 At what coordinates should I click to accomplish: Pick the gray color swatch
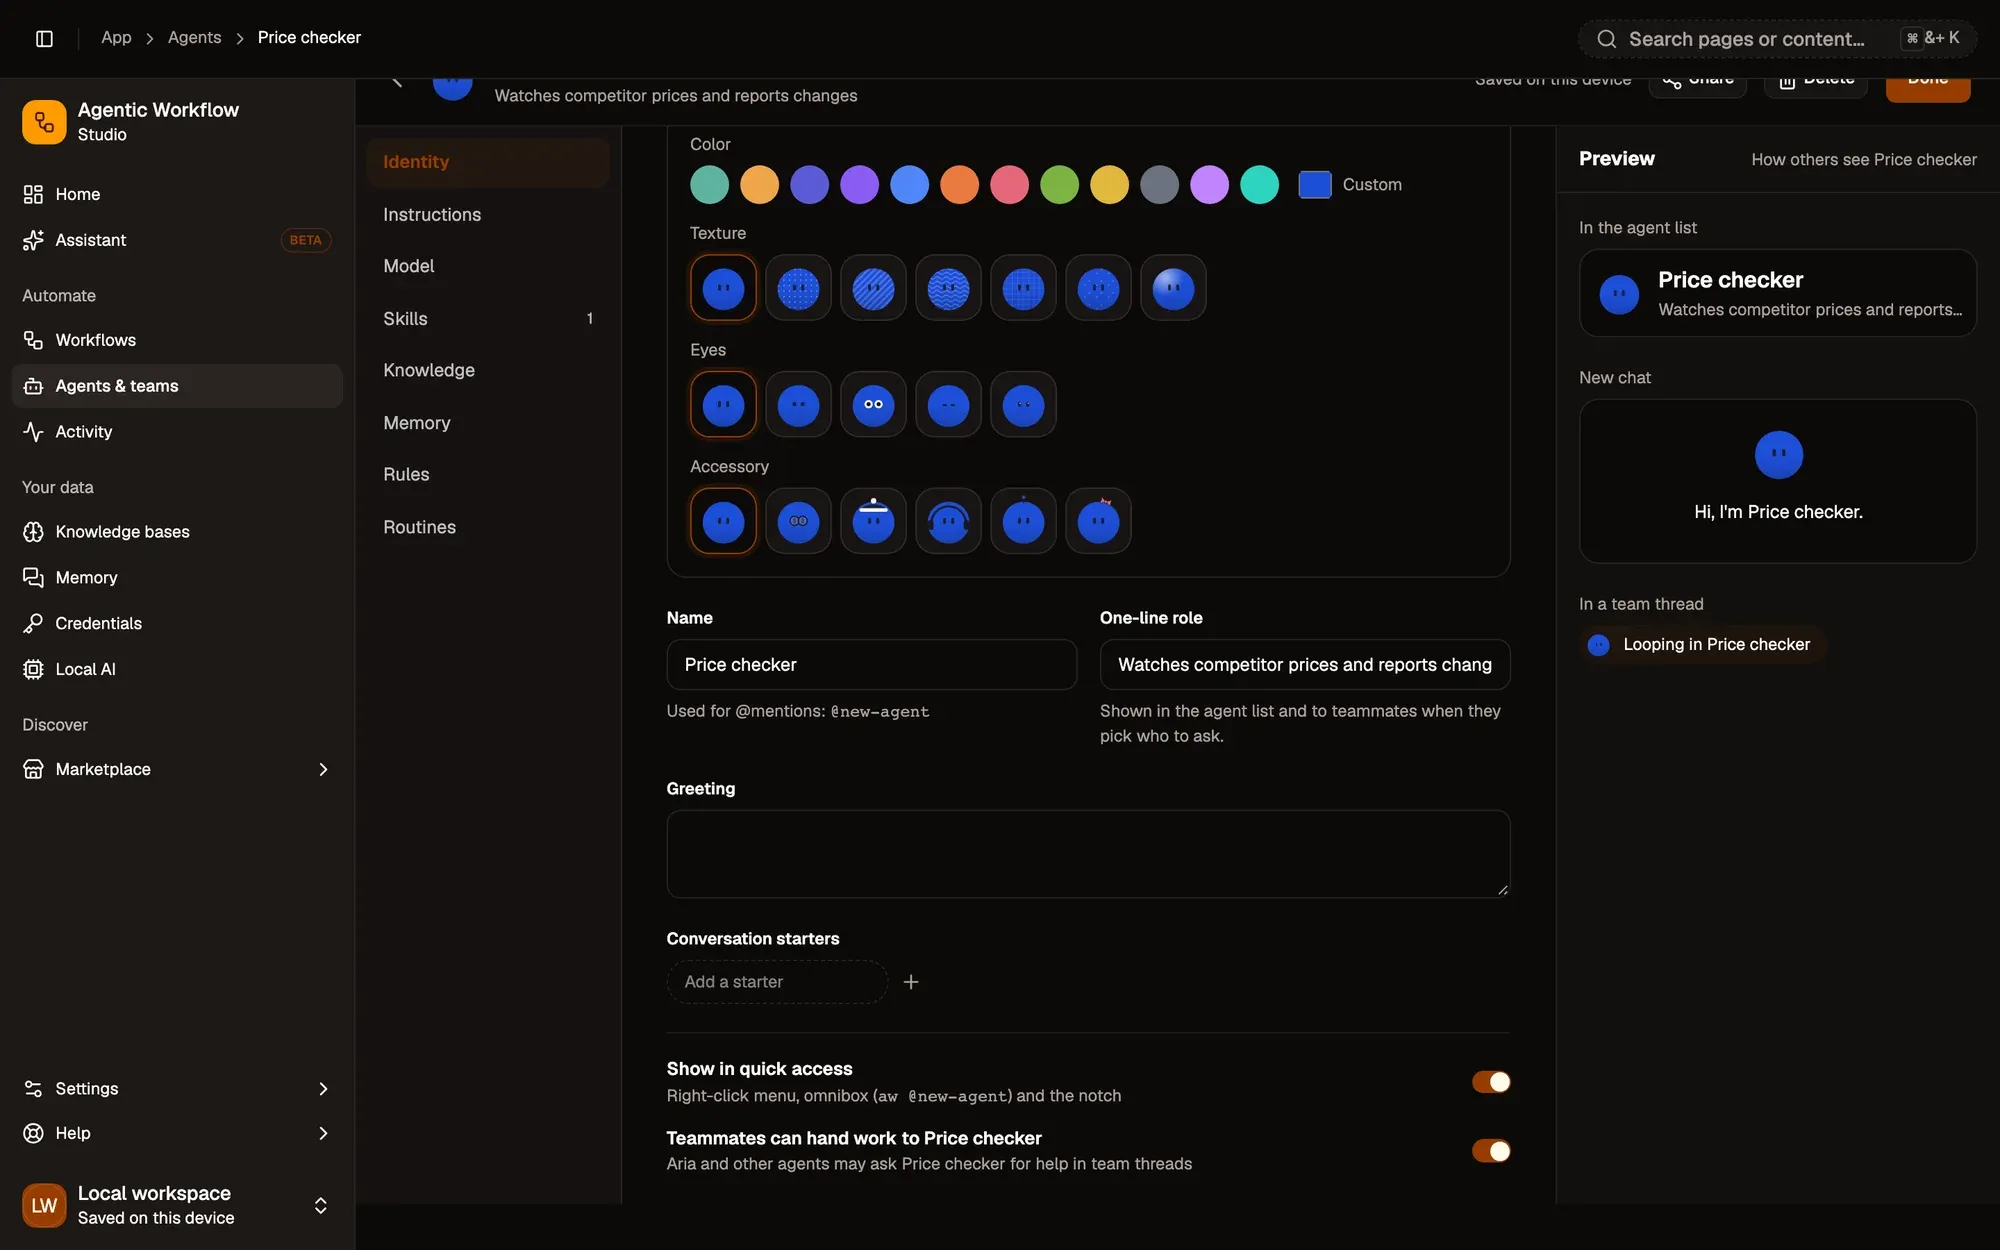(x=1159, y=185)
